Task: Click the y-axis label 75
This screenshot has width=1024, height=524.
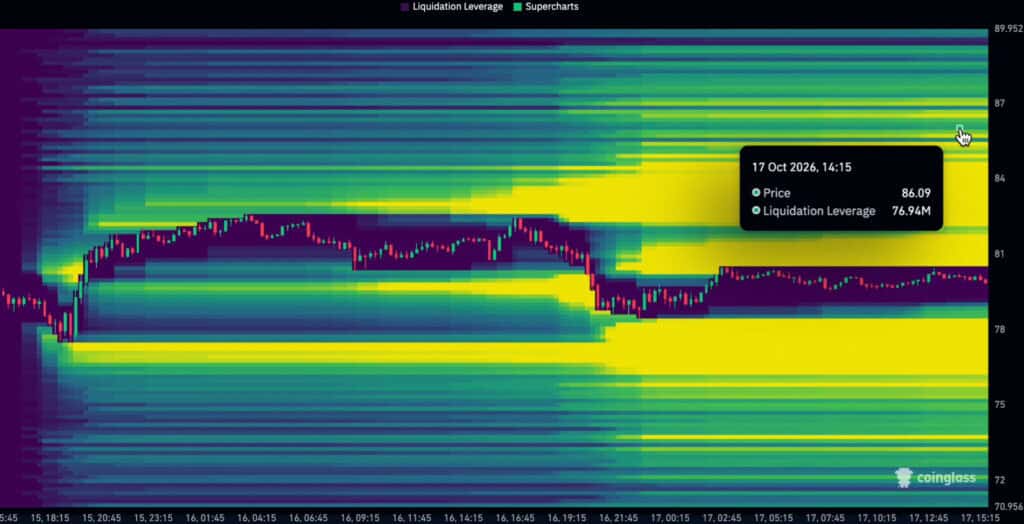Action: pyautogui.click(x=999, y=404)
